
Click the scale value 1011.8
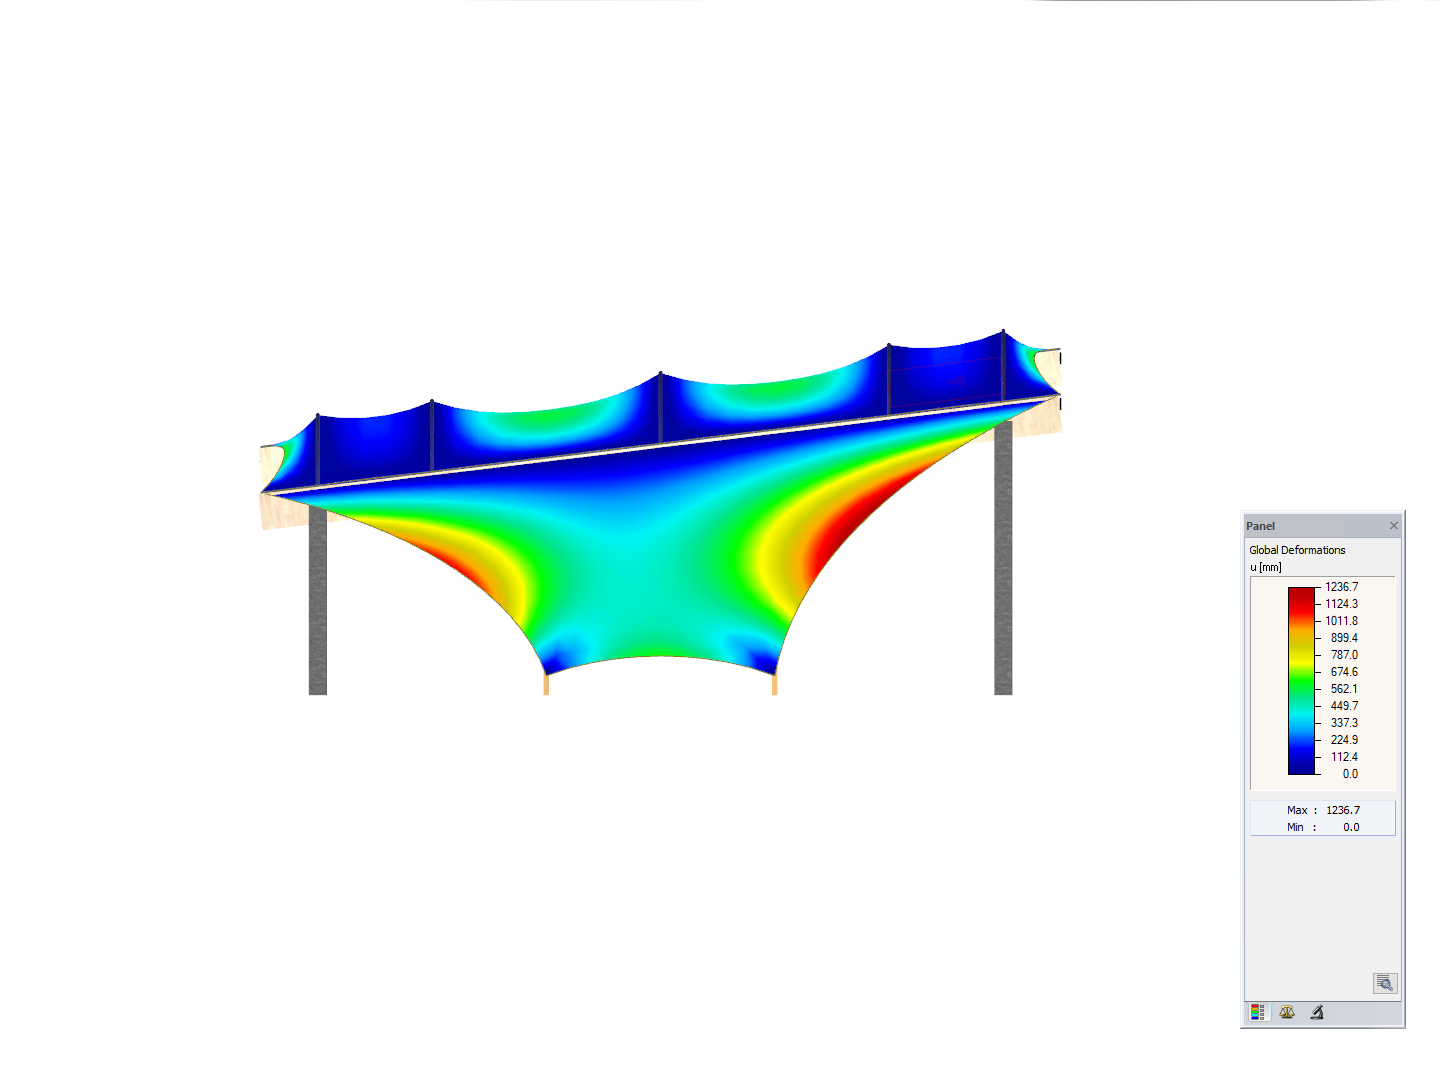coord(1341,620)
